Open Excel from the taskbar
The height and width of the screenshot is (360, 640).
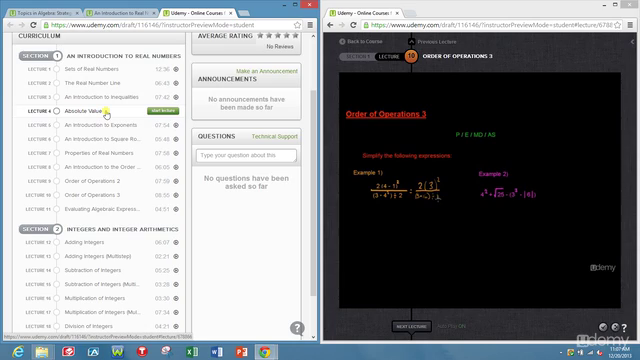(x=192, y=351)
